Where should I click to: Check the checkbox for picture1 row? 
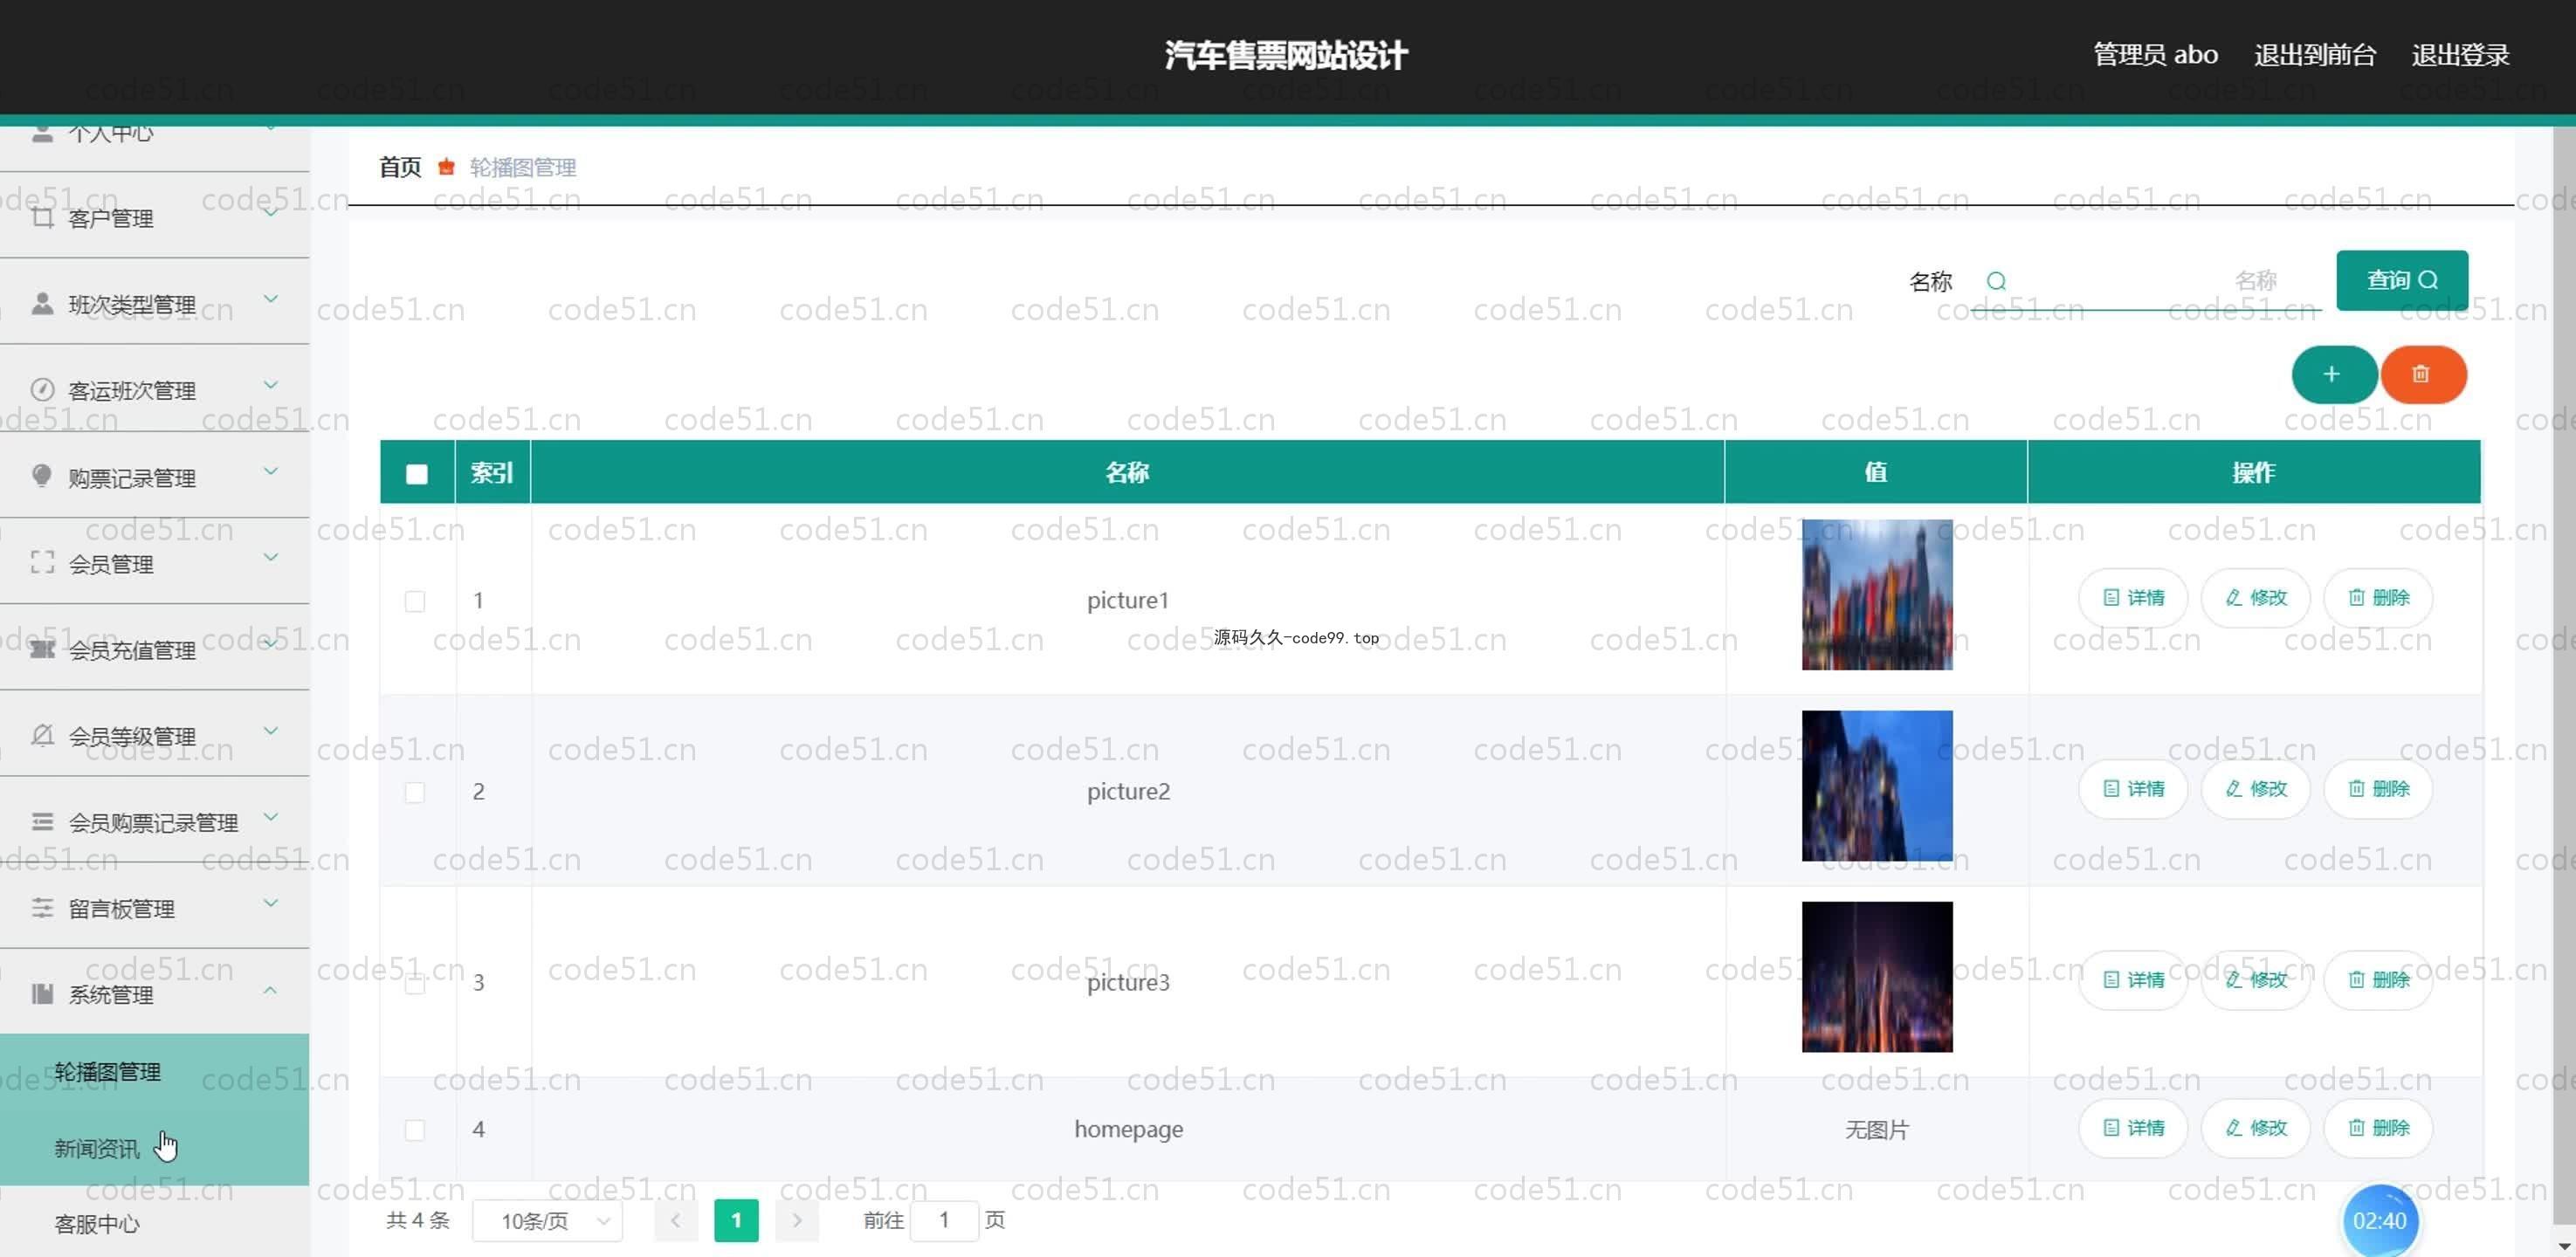415,601
